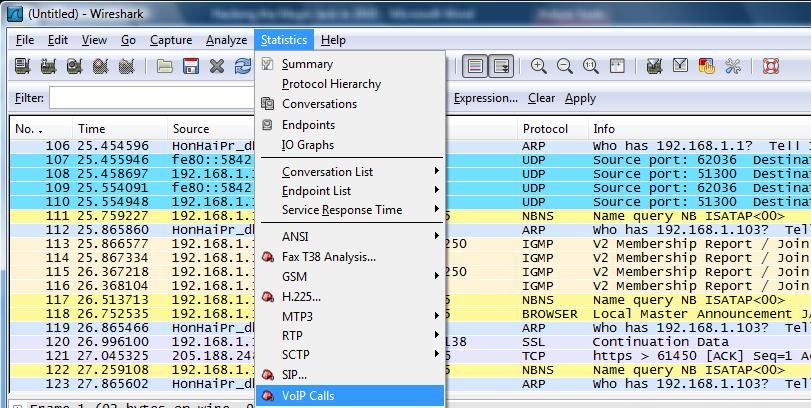The image size is (811, 408).
Task: Click the Zoom Out magnifier icon
Action: point(565,66)
